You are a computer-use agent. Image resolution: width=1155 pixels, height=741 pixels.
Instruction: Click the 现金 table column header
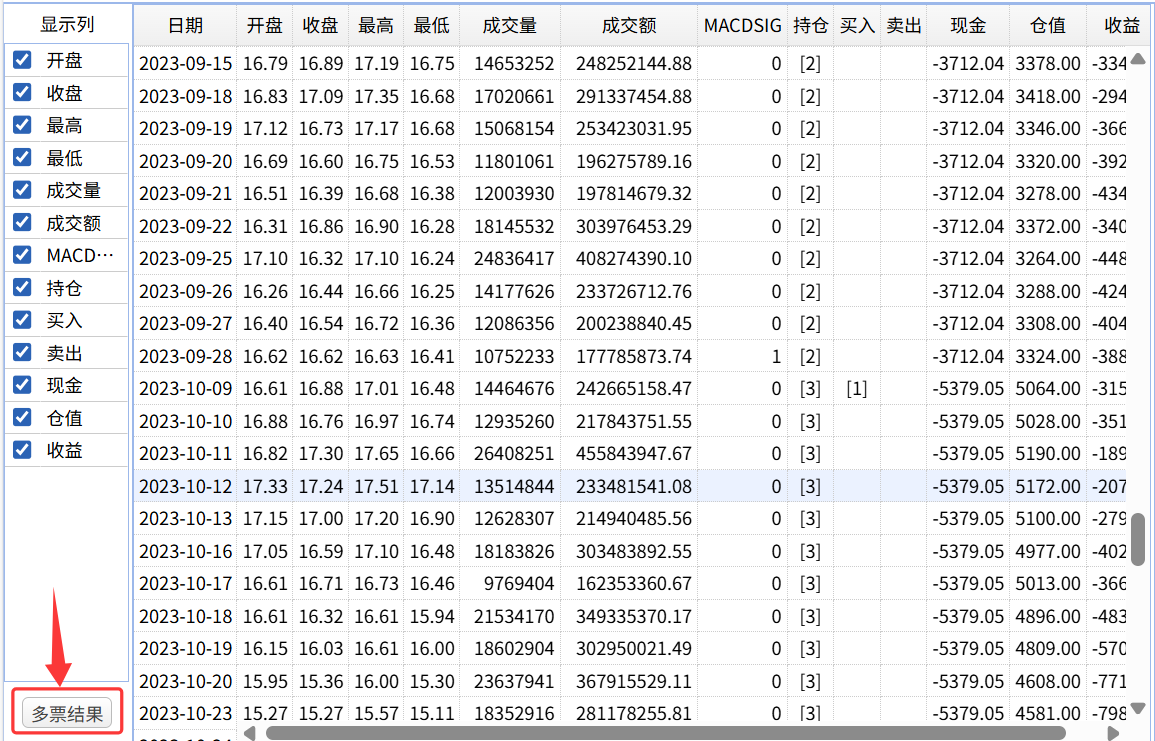click(968, 26)
